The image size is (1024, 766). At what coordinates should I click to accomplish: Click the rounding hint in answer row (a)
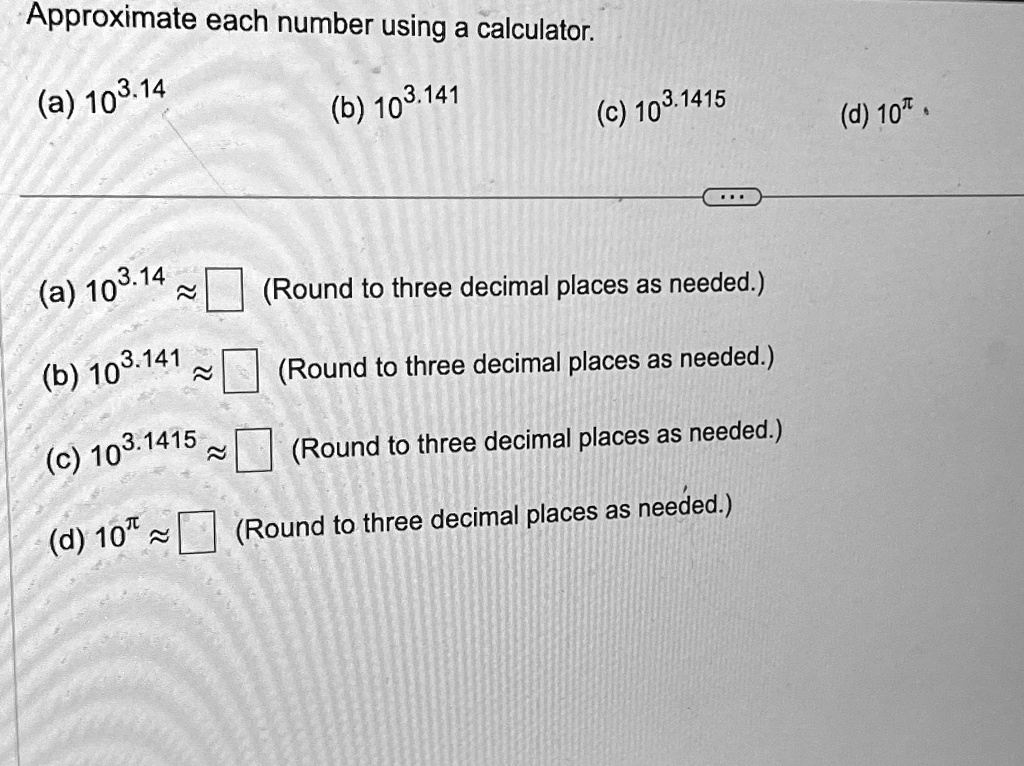click(513, 286)
